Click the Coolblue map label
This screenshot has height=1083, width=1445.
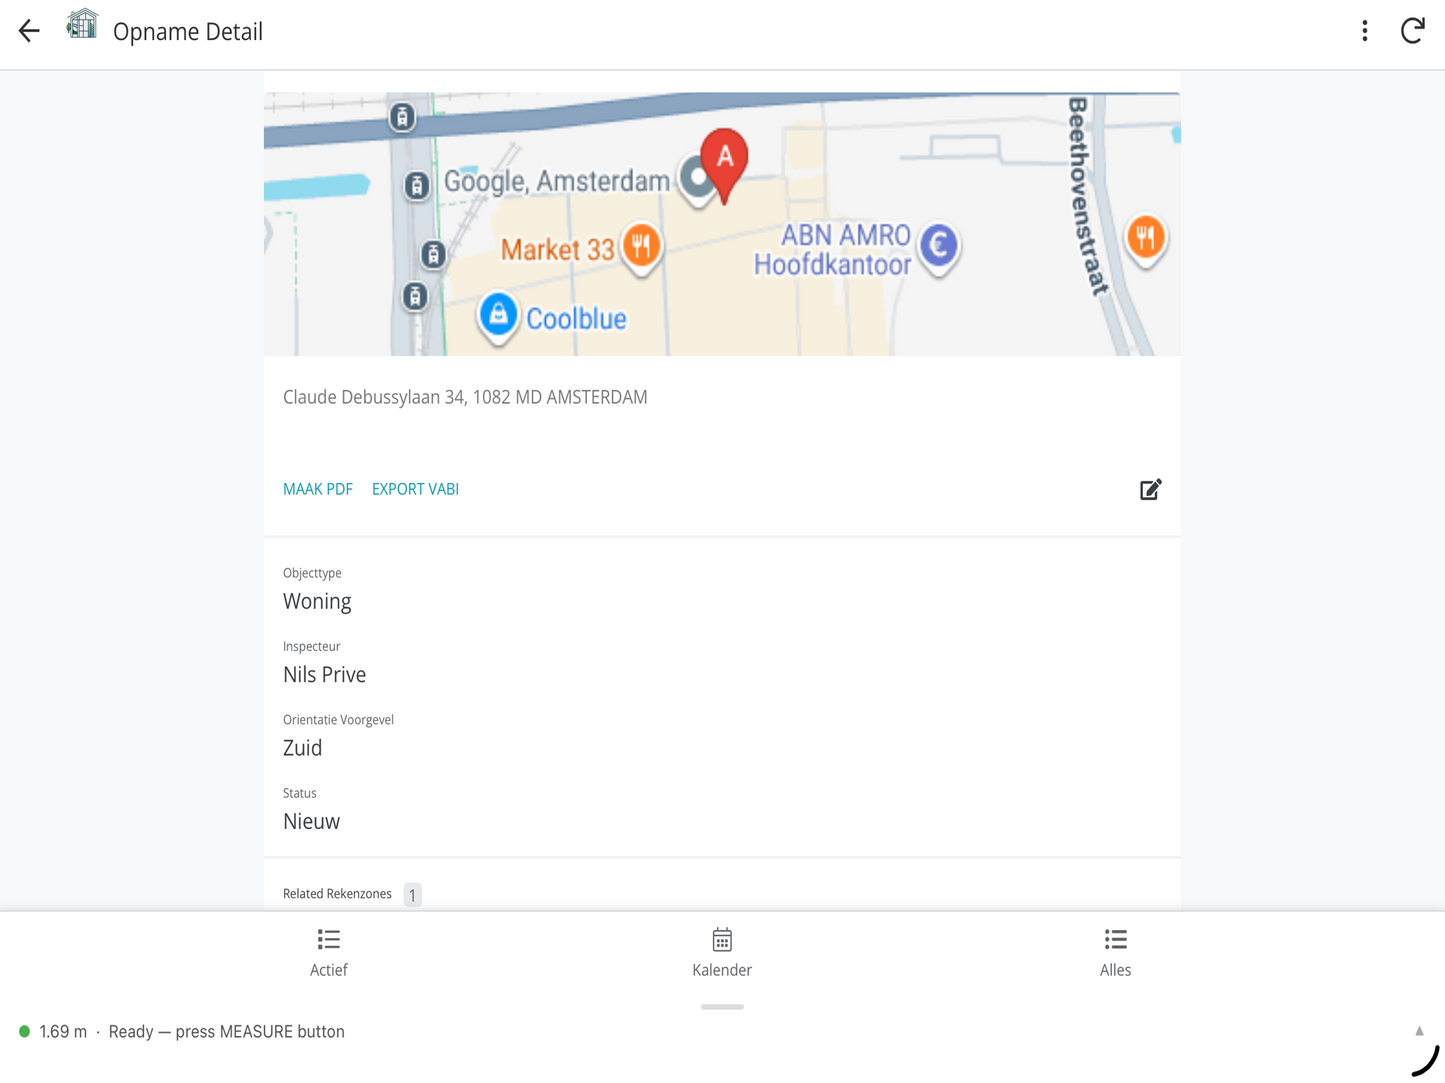576,319
